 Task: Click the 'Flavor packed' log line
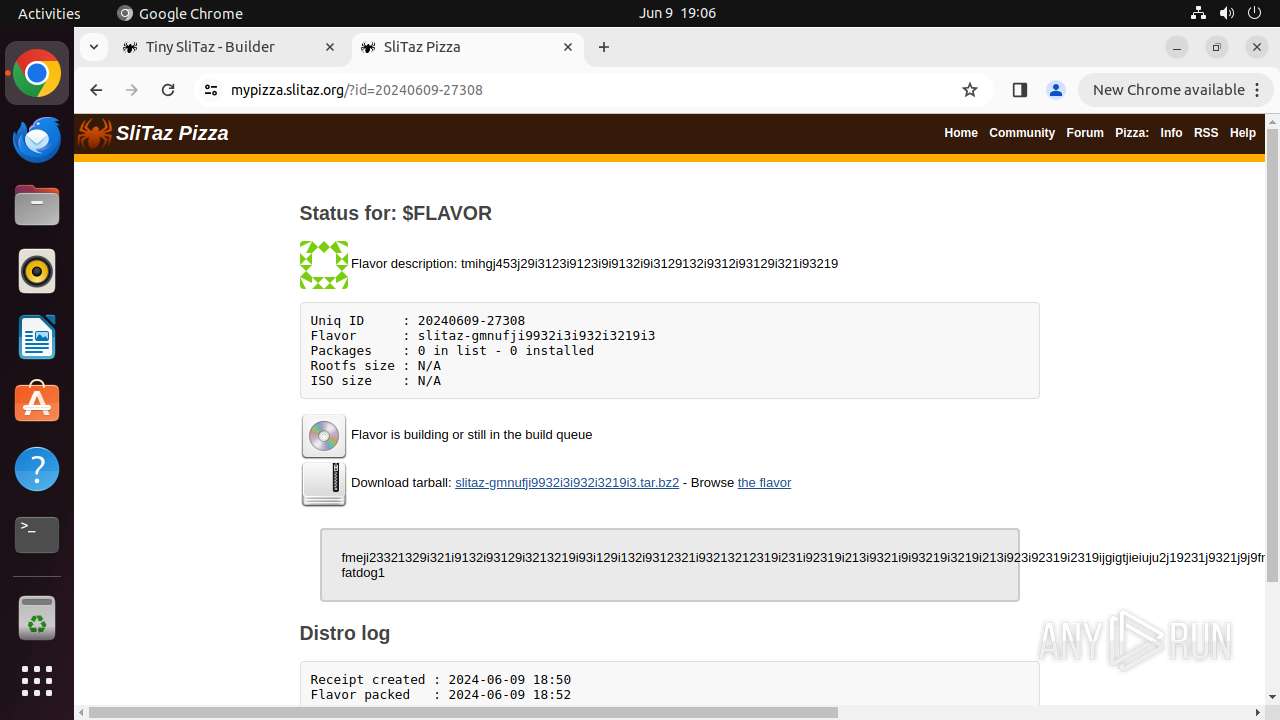click(x=441, y=695)
